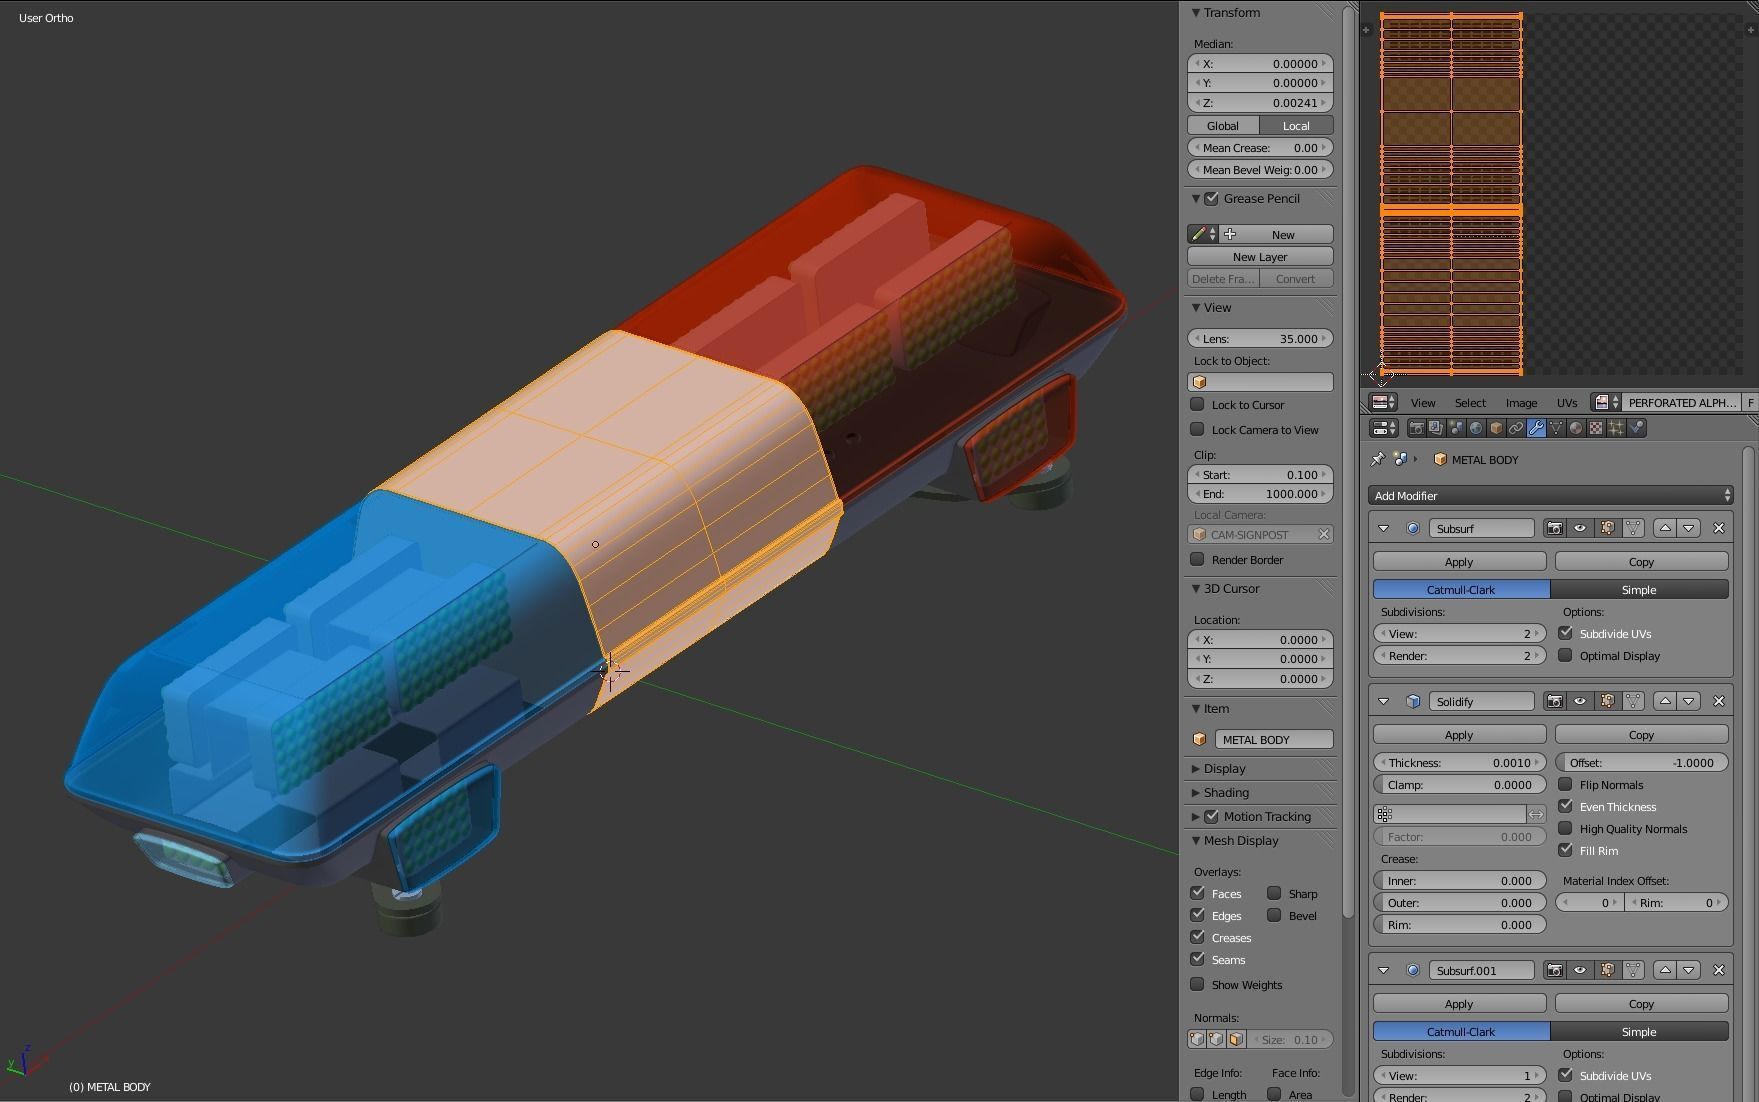Viewport: 1759px width, 1102px height.
Task: Toggle viewport visibility eye of Solidify modifier
Action: click(x=1579, y=701)
